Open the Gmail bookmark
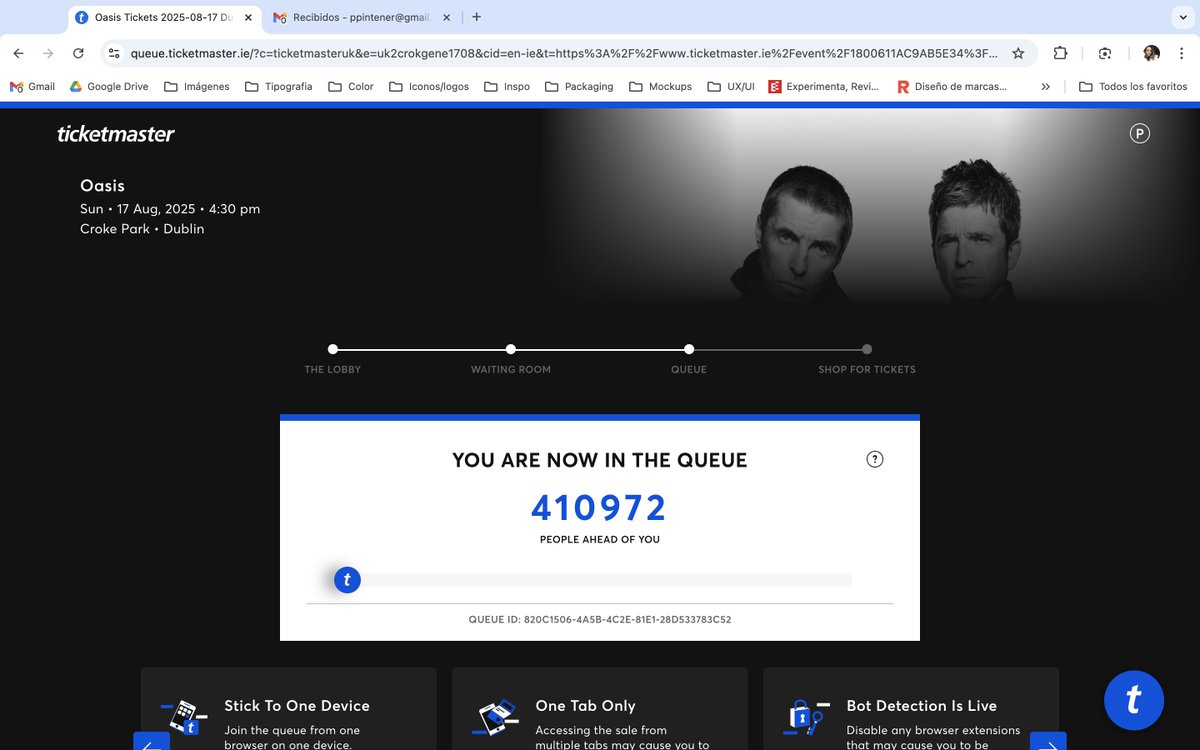The height and width of the screenshot is (750, 1200). tap(32, 86)
